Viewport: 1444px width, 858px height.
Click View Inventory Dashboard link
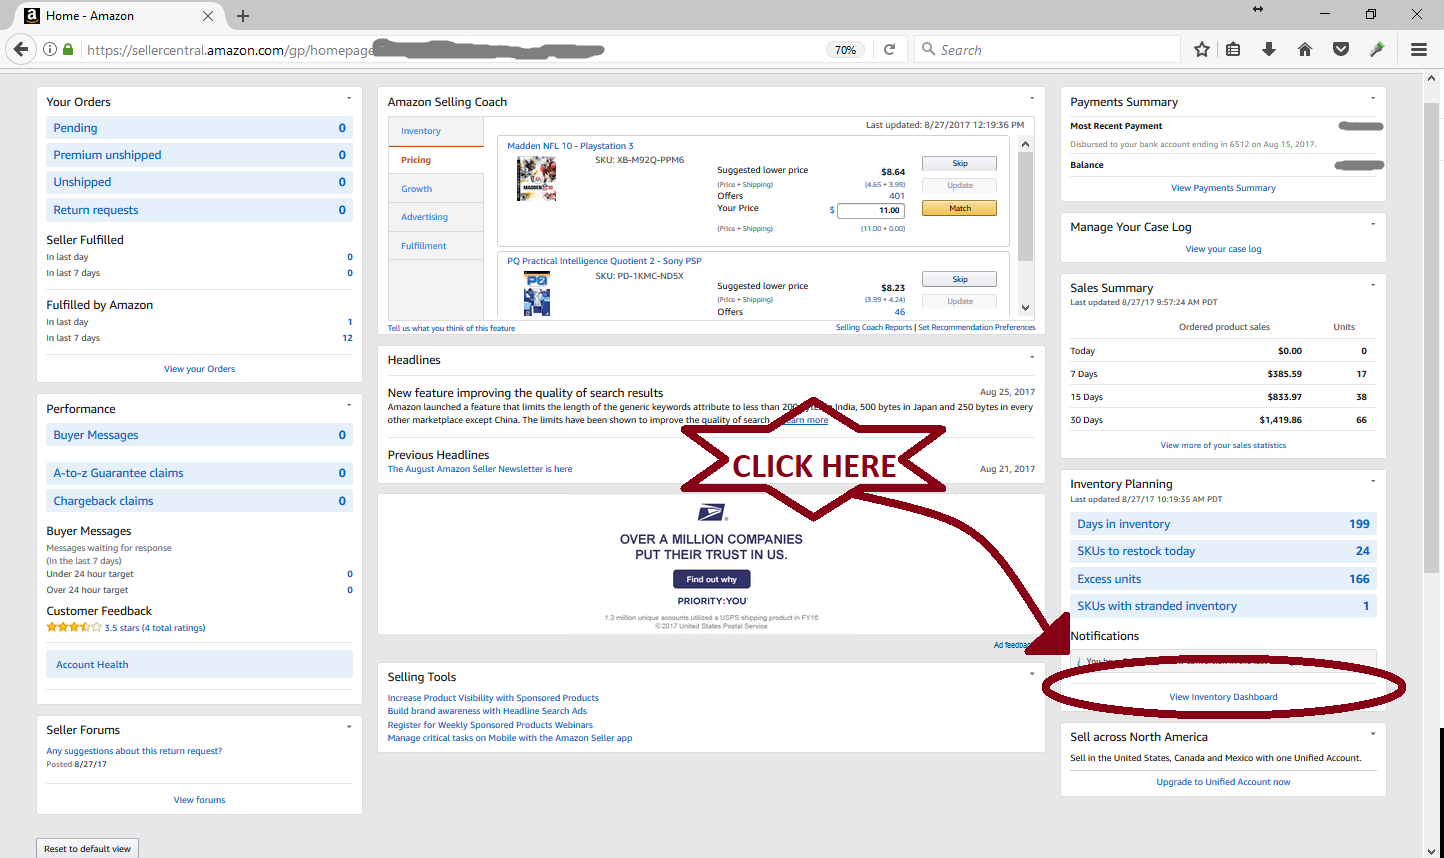point(1223,697)
